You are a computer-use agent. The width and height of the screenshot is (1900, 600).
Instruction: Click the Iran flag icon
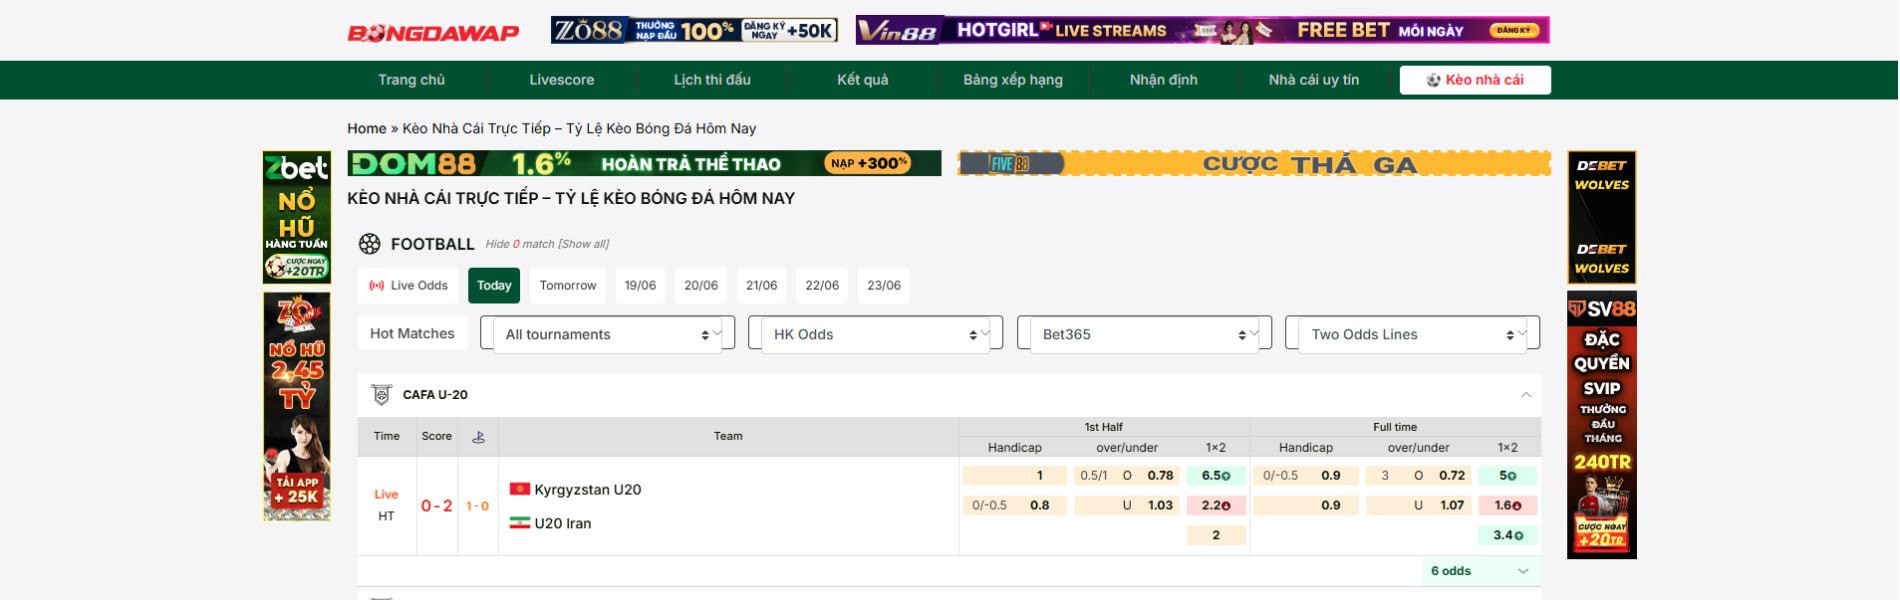[519, 523]
